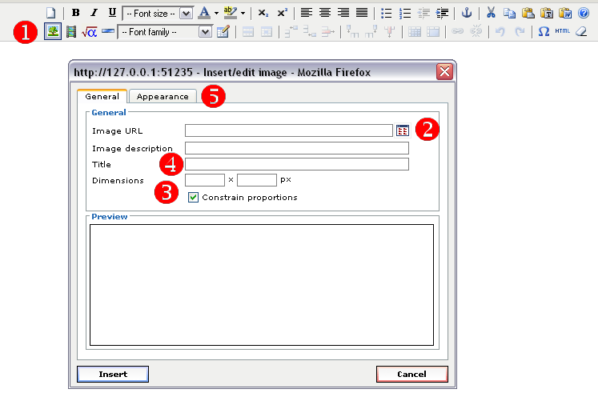
Task: Open the equation editor square-root icon
Action: 89,32
